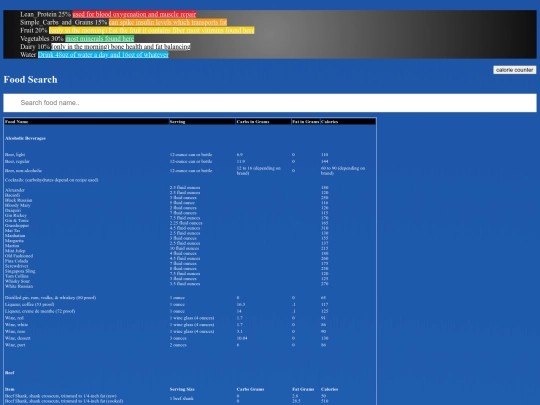Image resolution: width=540 pixels, height=405 pixels.
Task: Select the Lean_Protein 25% label
Action: [45, 14]
